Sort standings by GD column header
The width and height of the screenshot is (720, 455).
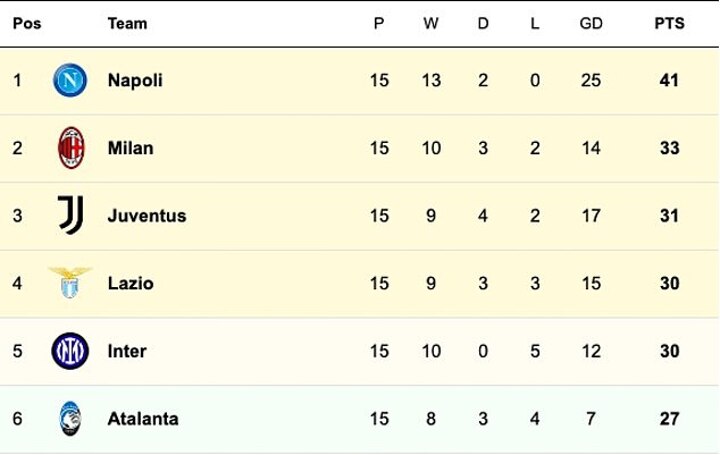point(591,23)
